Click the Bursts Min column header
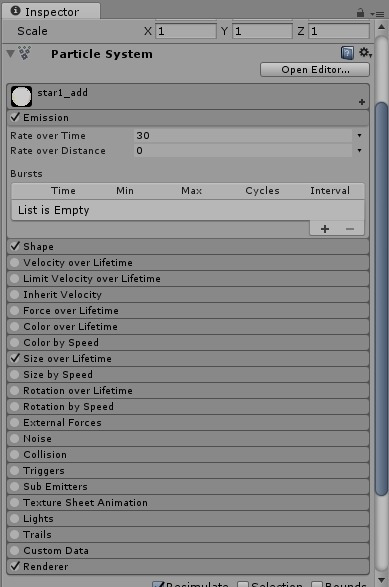The width and height of the screenshot is (389, 587). pyautogui.click(x=125, y=191)
